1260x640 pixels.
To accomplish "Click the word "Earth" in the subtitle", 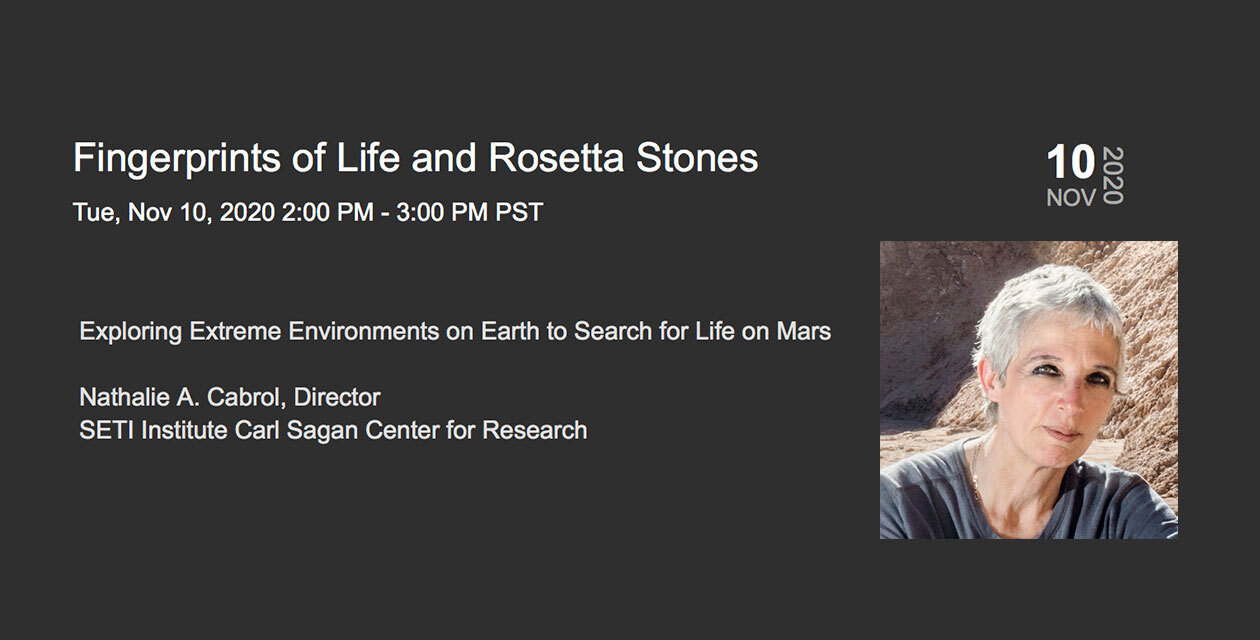I will click(510, 331).
